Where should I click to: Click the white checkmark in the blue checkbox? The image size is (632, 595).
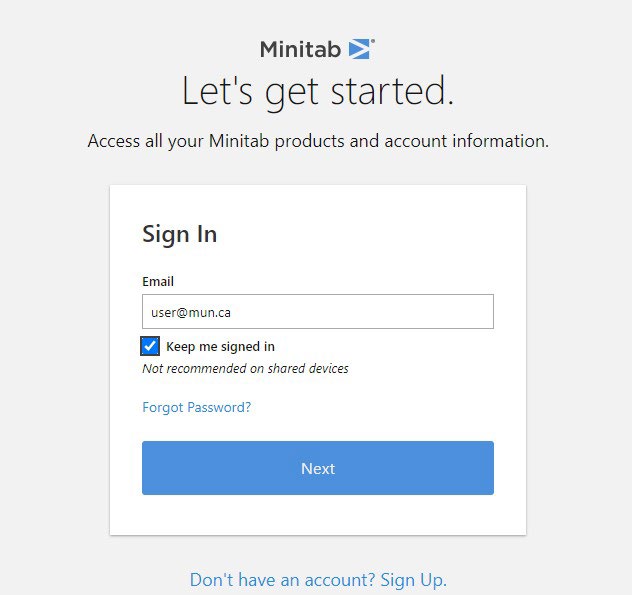pos(150,346)
